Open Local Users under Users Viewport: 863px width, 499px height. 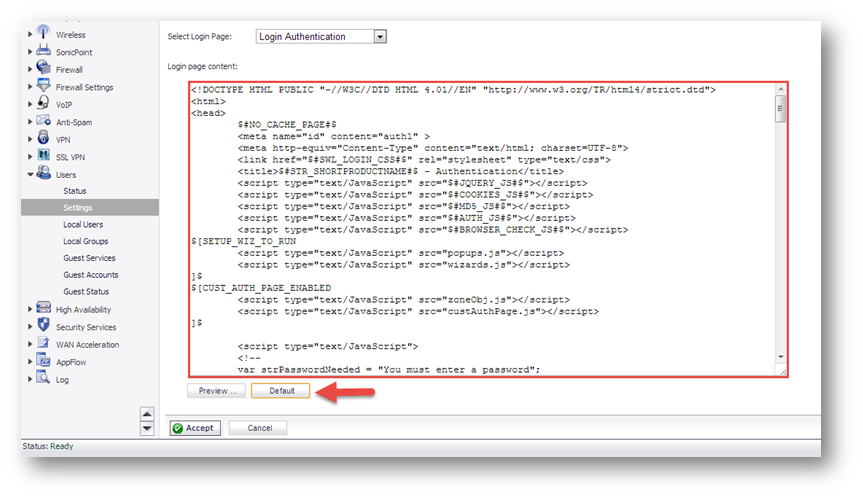tap(83, 225)
